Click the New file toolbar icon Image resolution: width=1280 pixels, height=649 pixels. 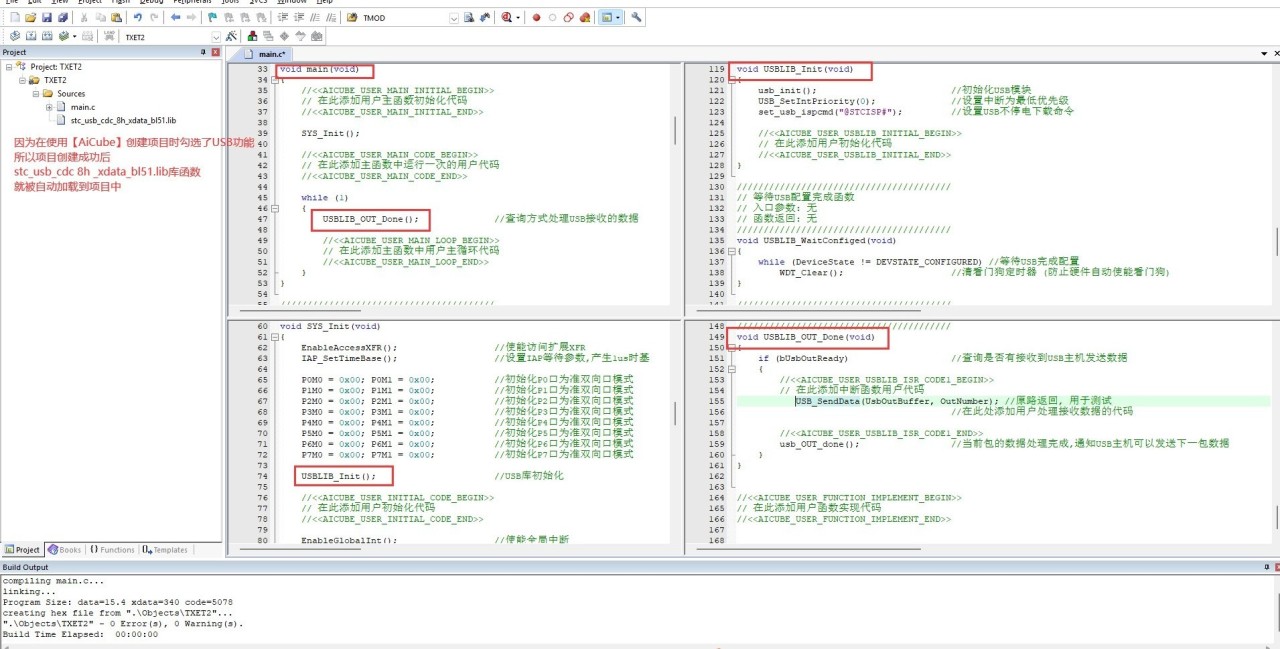tap(14, 18)
